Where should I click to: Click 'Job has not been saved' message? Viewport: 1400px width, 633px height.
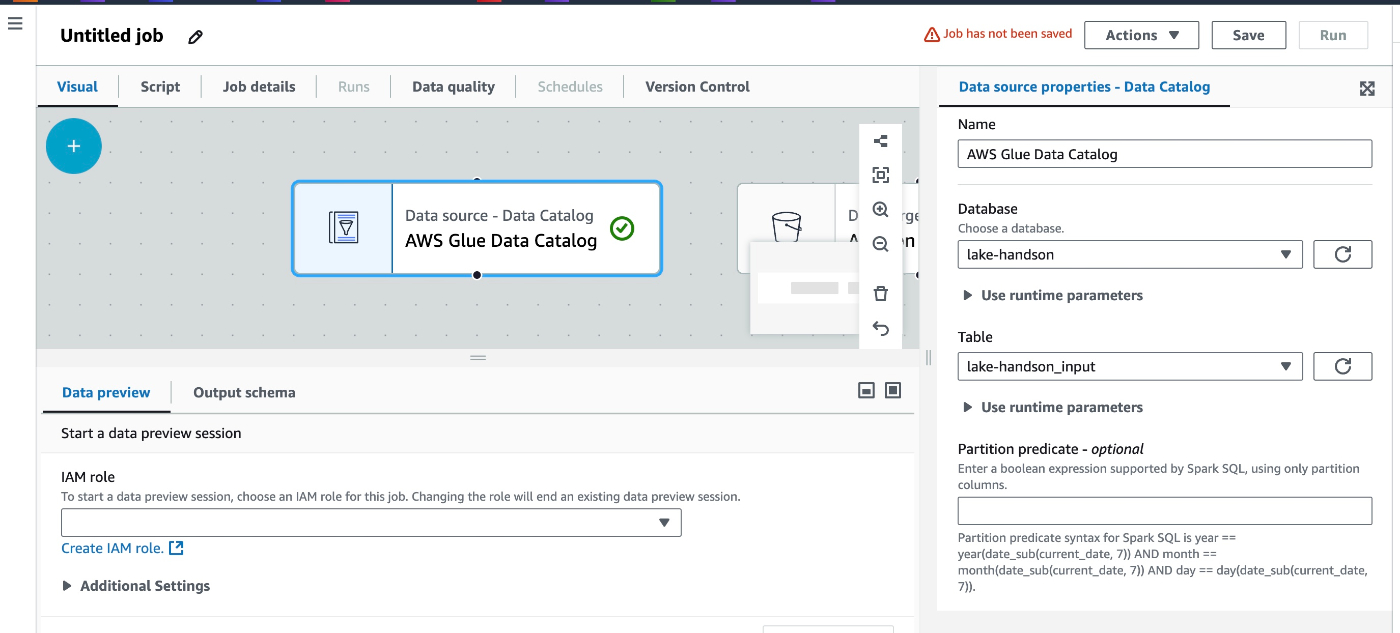[x=1008, y=34]
